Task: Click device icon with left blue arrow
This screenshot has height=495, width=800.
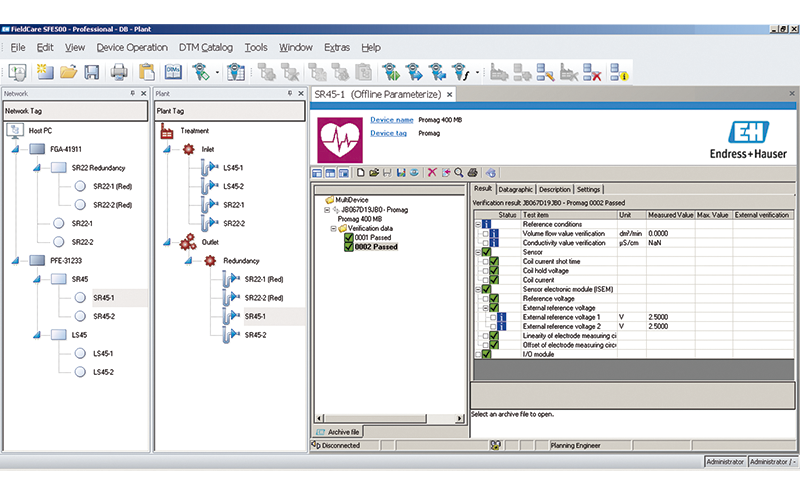Action: click(x=438, y=72)
